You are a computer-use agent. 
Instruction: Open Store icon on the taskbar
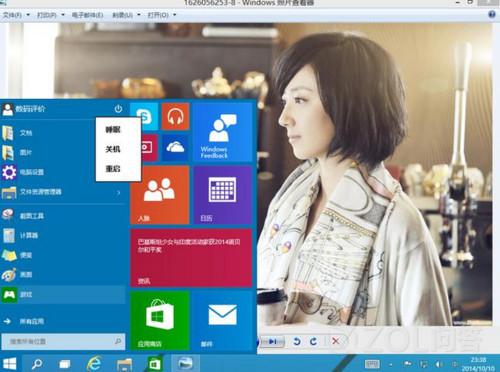(x=155, y=364)
